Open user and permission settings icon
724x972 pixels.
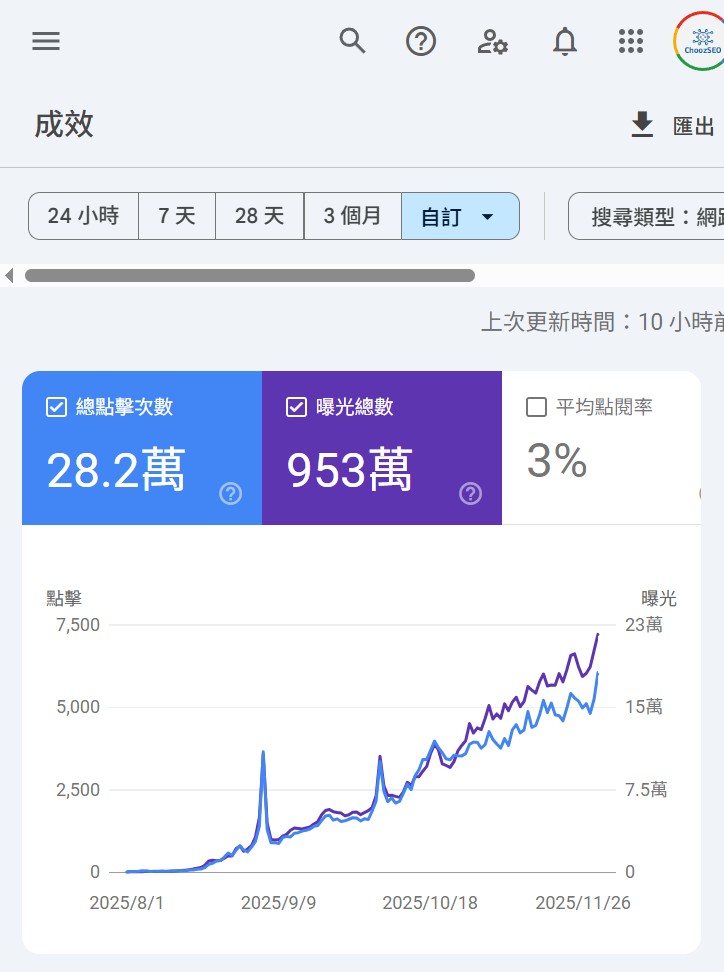click(x=492, y=41)
